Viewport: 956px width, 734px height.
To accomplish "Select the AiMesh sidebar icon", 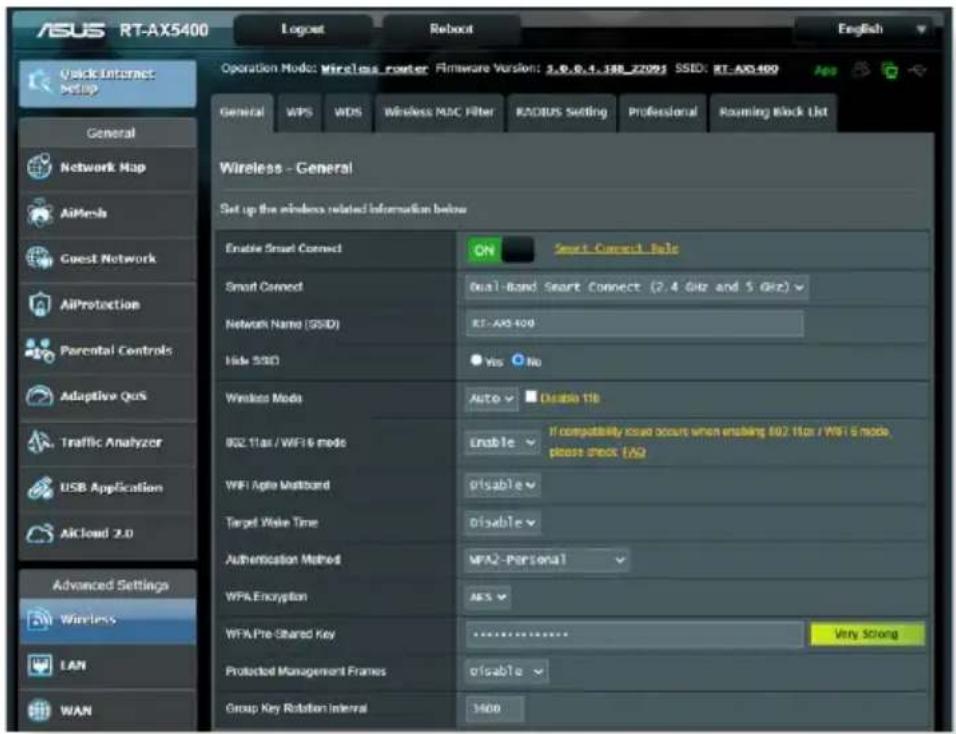I will [39, 213].
